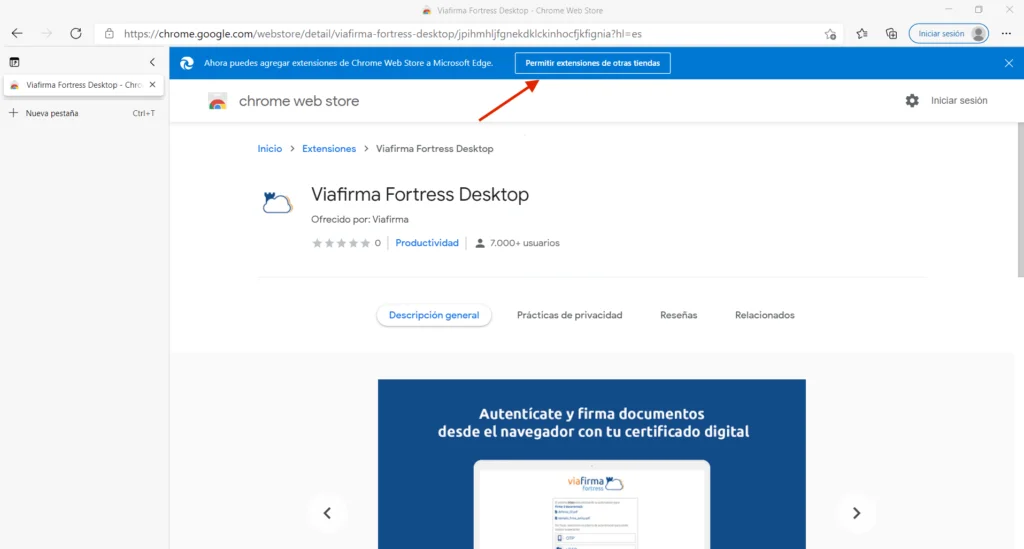Open the Favorites list icon
The image size is (1024, 549).
[x=862, y=33]
